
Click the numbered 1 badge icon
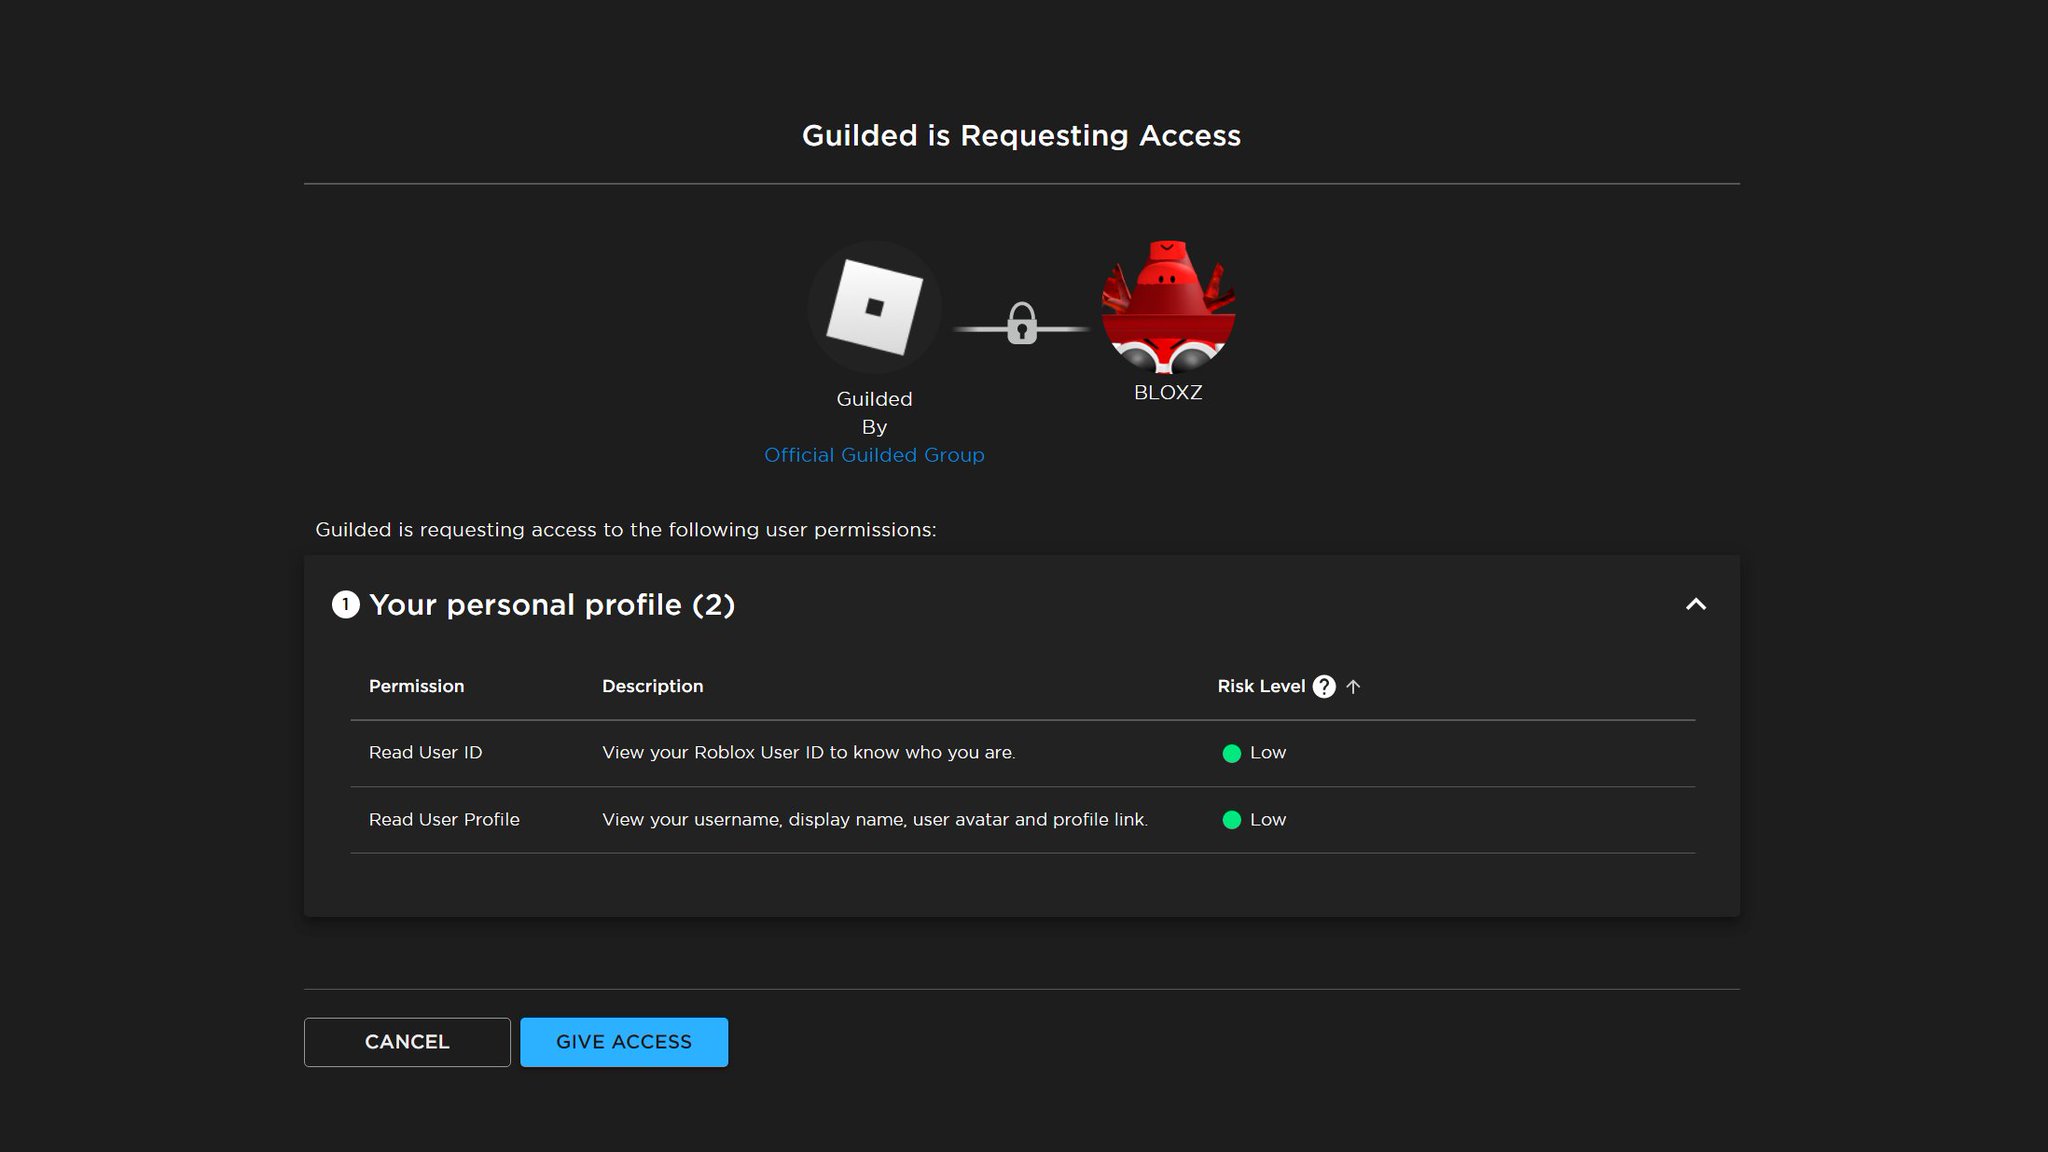pyautogui.click(x=345, y=604)
